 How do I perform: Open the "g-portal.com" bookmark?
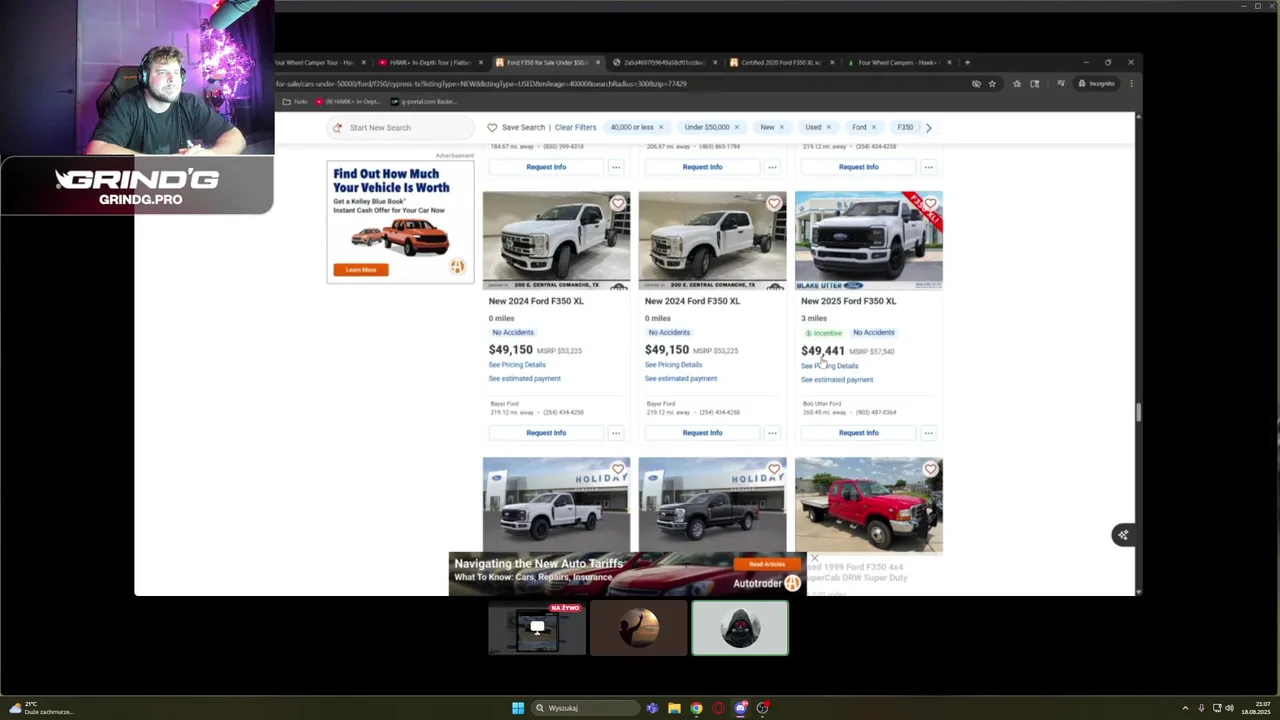click(x=423, y=102)
